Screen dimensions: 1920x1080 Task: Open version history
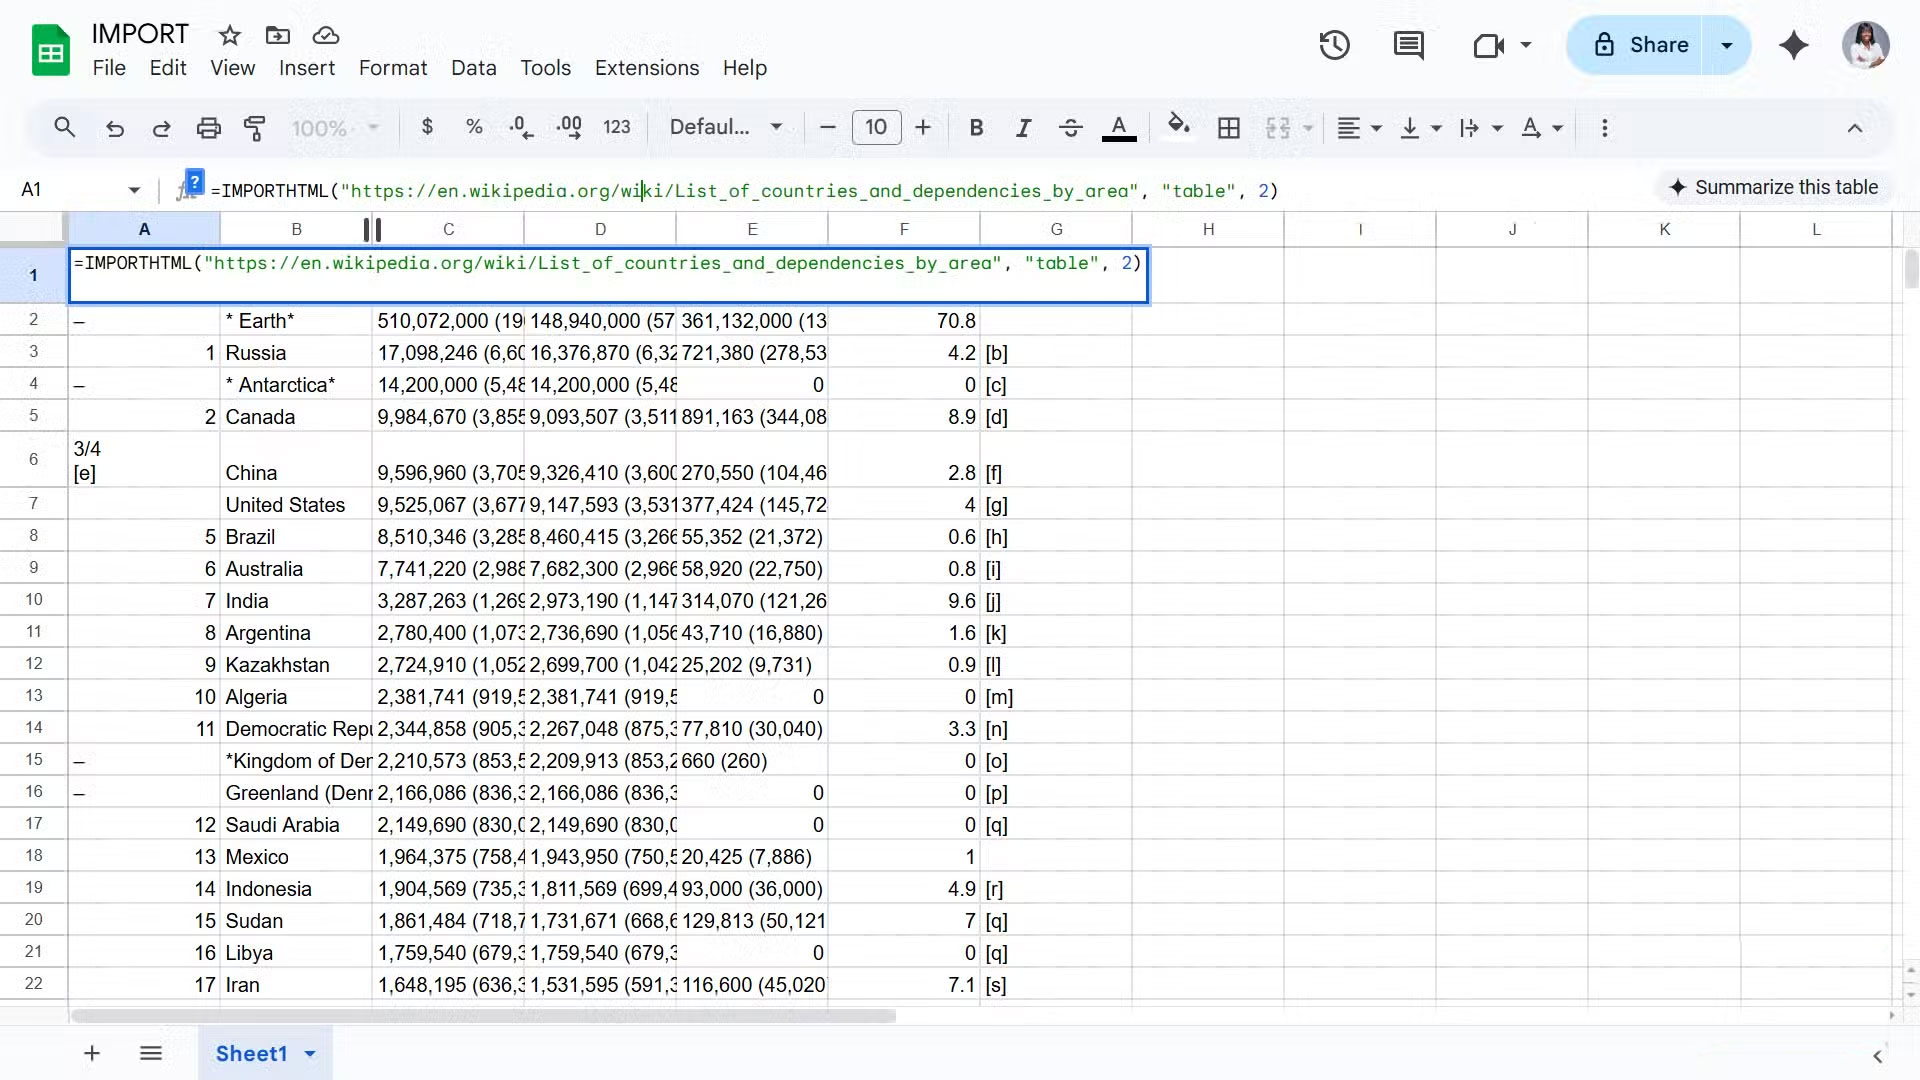click(1334, 45)
